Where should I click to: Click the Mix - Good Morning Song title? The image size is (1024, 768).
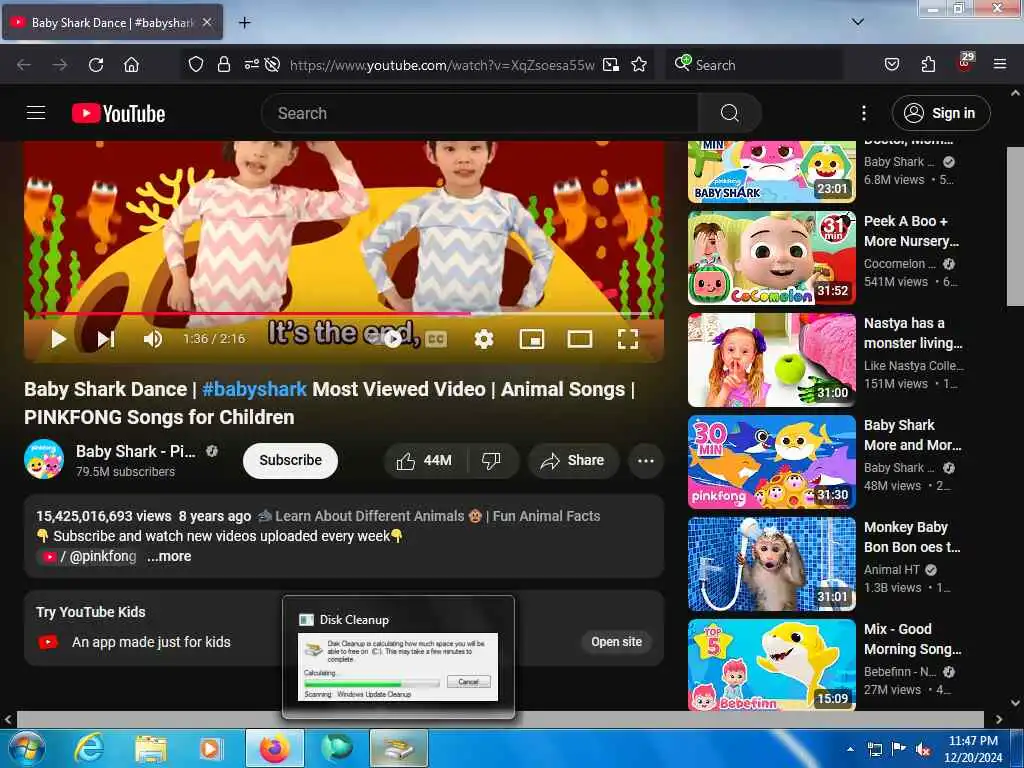coord(912,639)
